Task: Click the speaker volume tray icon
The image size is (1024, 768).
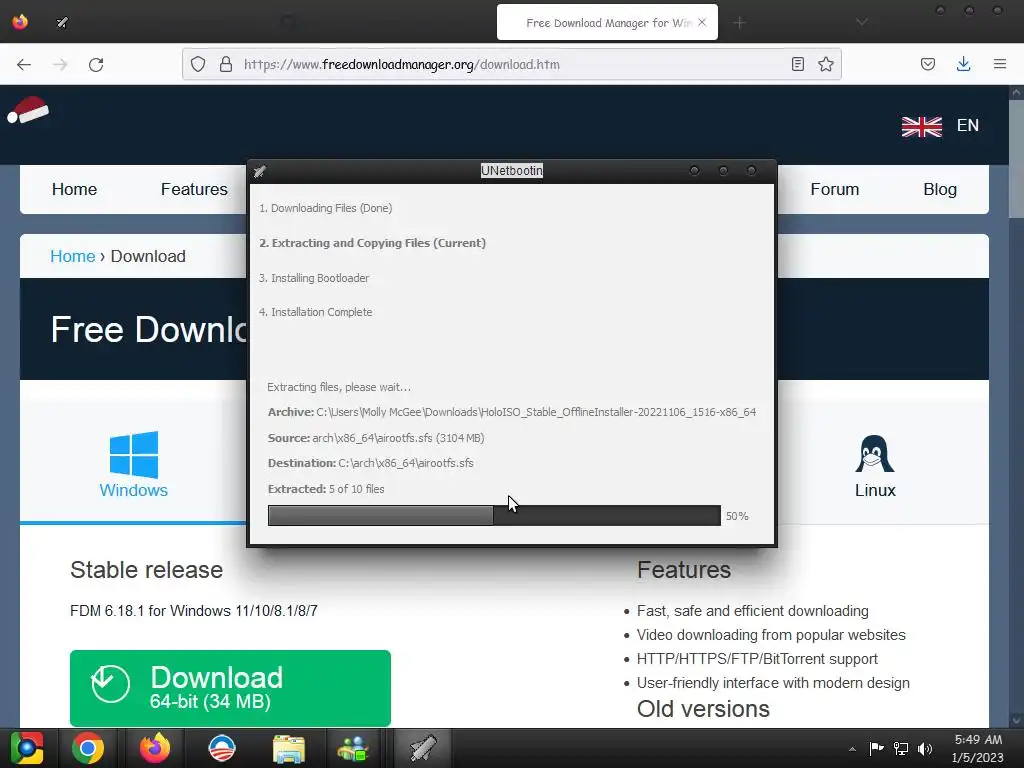Action: coord(925,748)
